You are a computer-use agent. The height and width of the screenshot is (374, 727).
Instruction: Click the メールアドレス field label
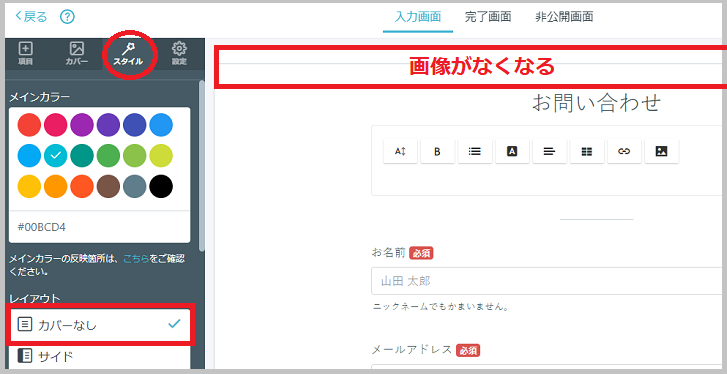click(412, 350)
